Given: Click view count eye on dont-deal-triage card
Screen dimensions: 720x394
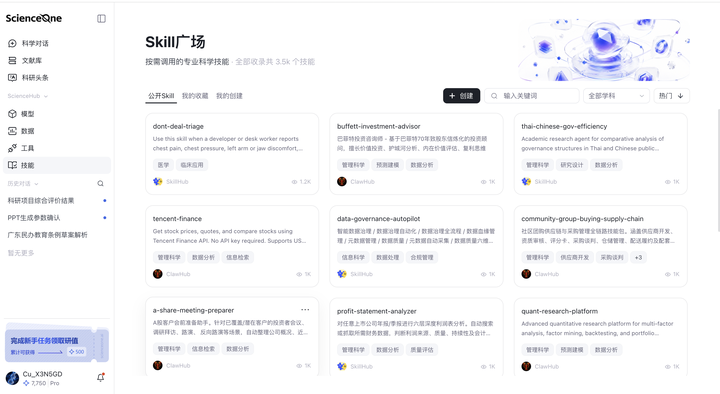Looking at the screenshot, I should pos(294,182).
